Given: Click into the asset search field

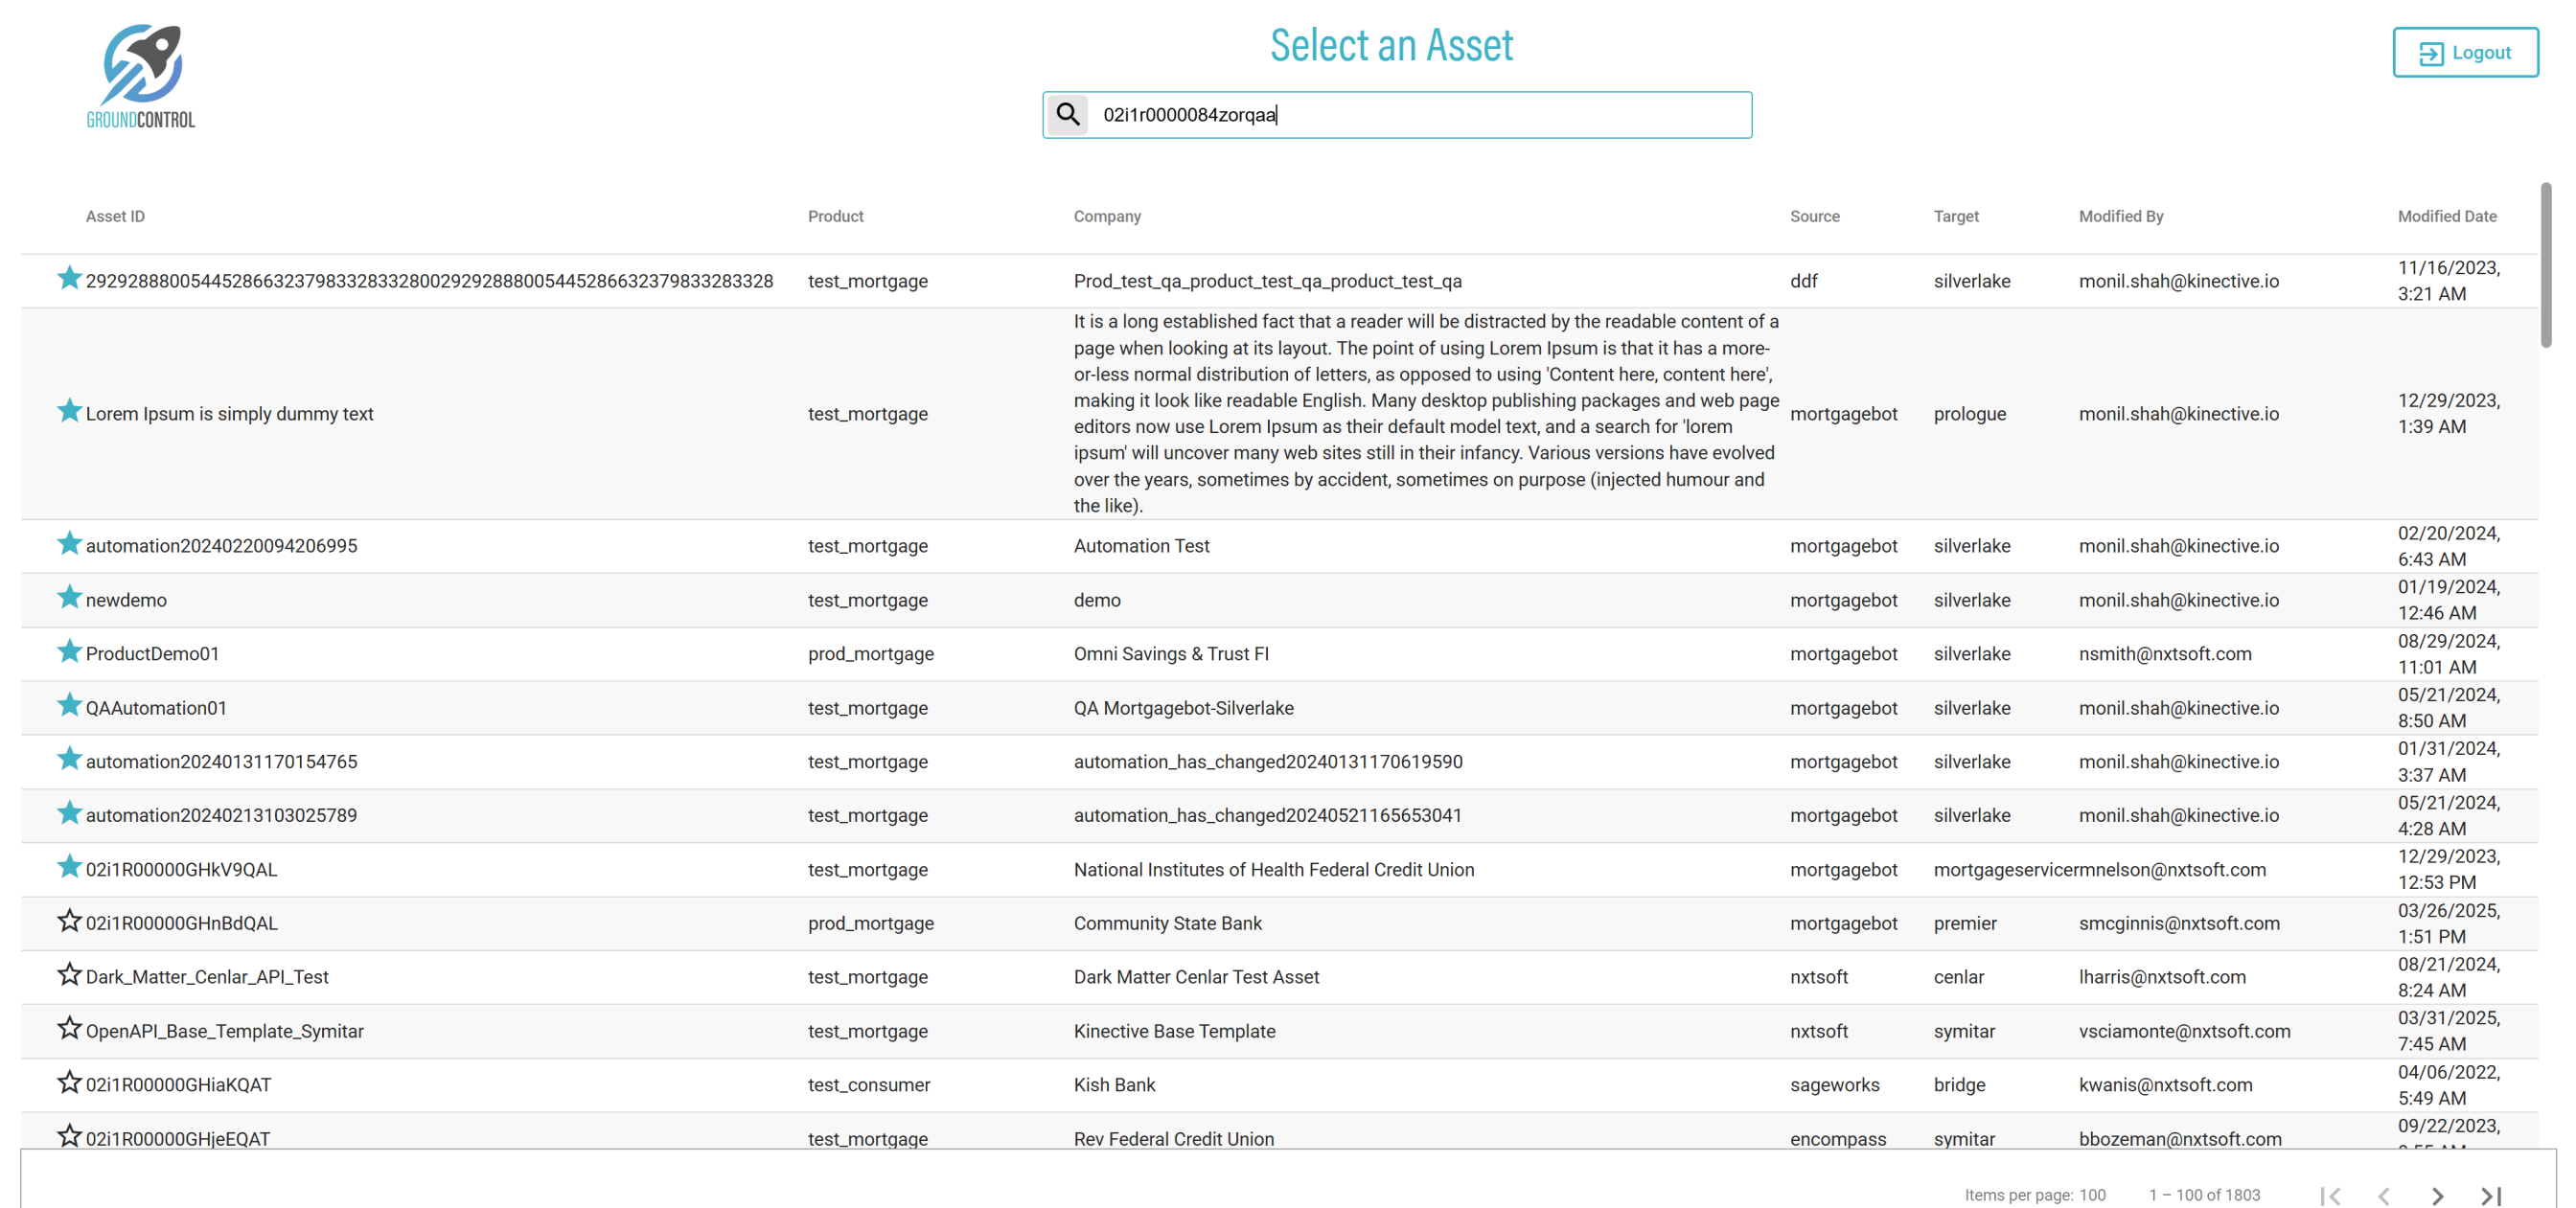Looking at the screenshot, I should coord(1420,115).
